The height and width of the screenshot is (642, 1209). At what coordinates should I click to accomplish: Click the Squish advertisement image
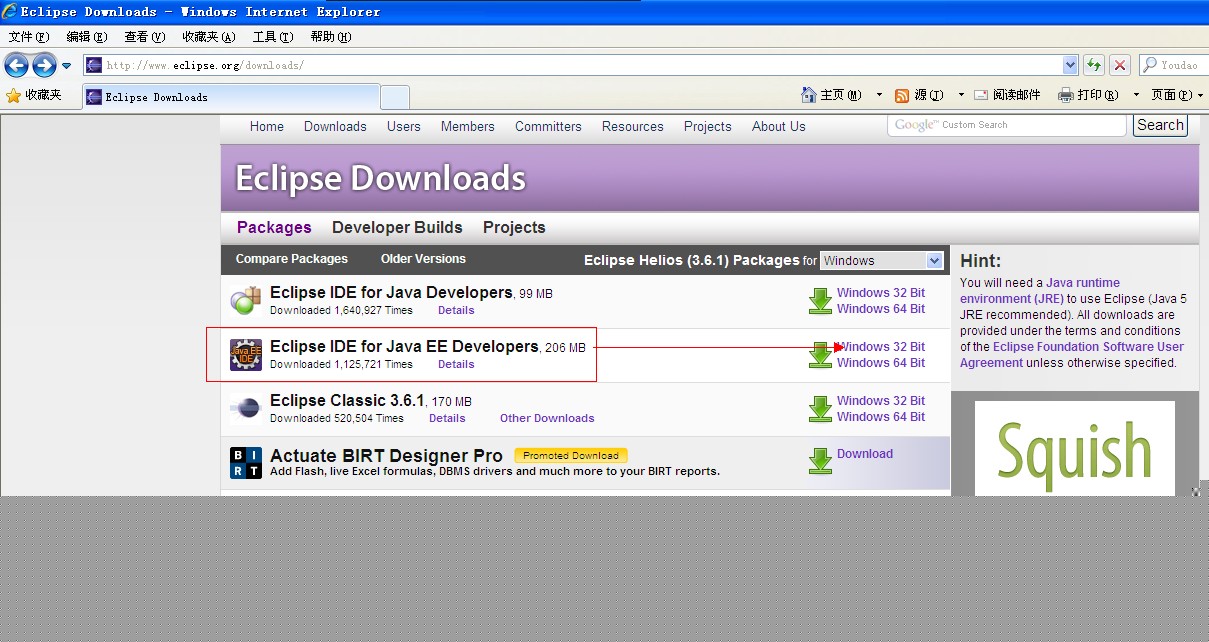pos(1075,448)
